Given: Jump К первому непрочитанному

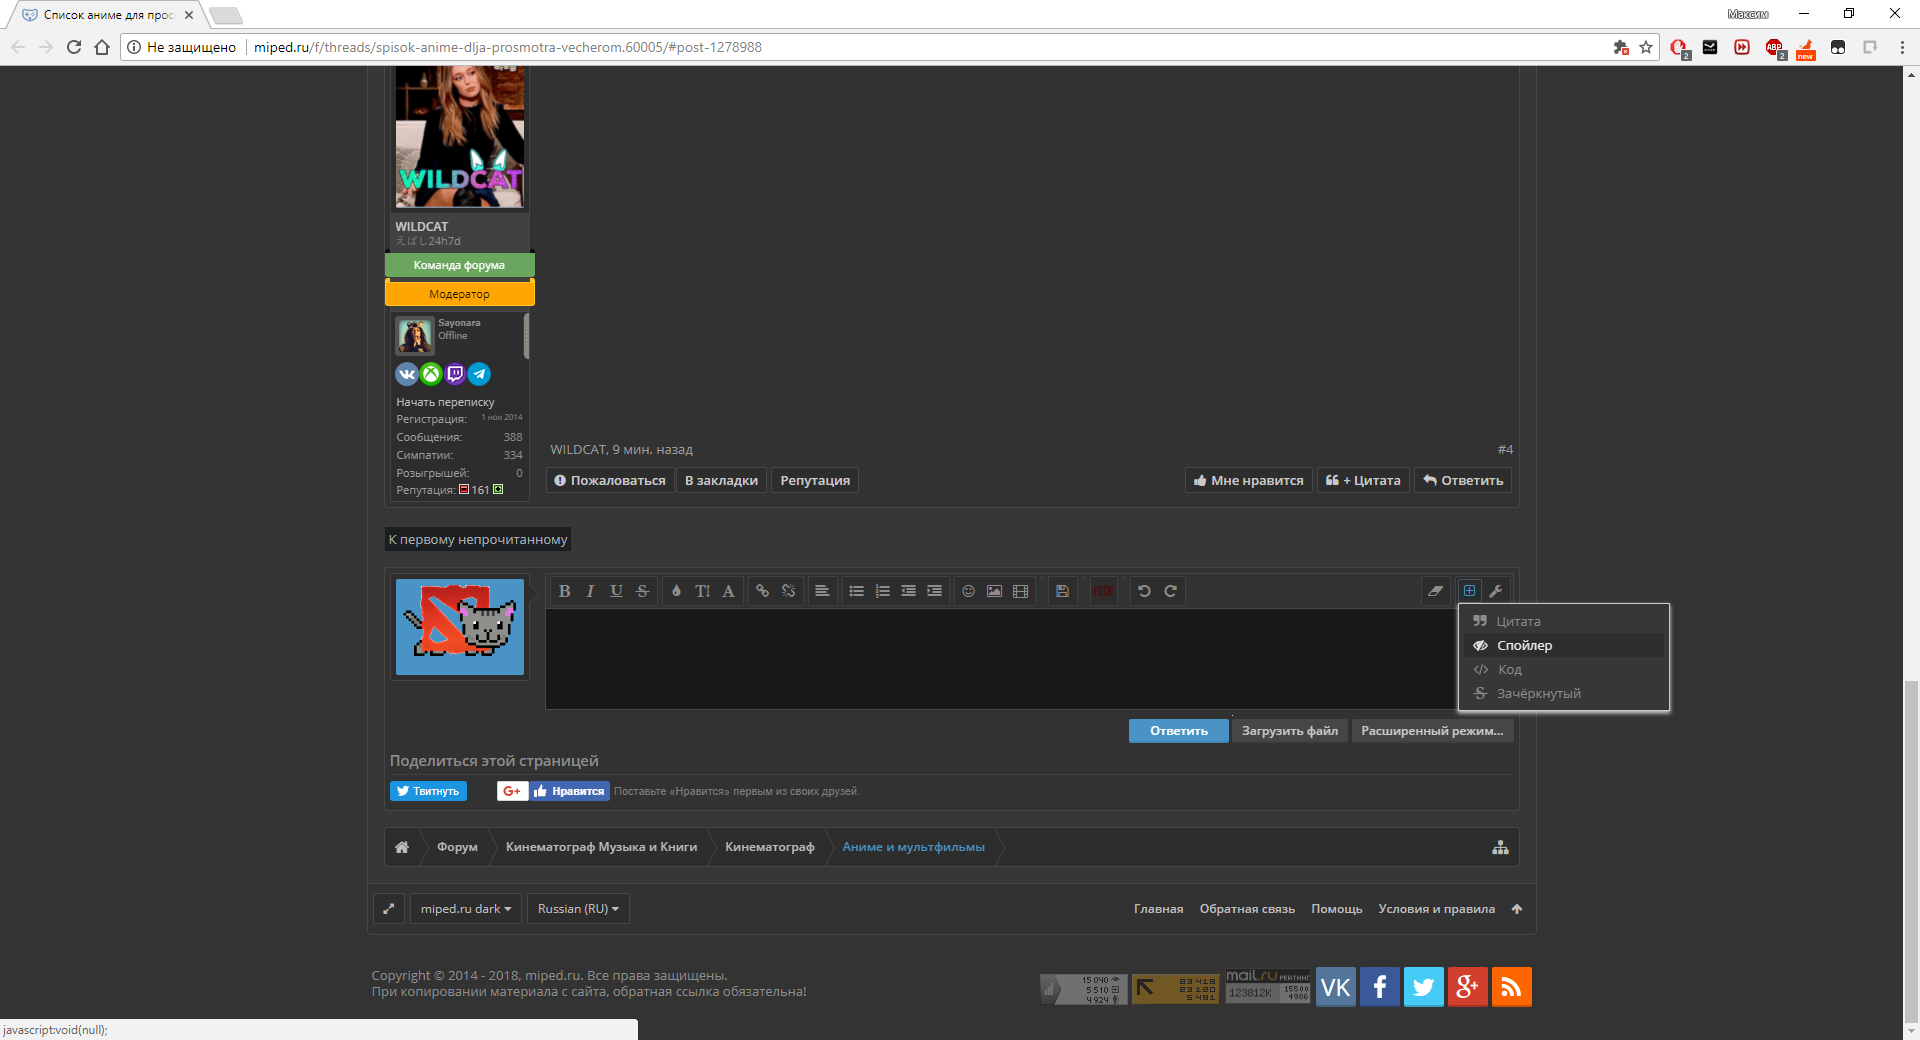Looking at the screenshot, I should tap(478, 539).
